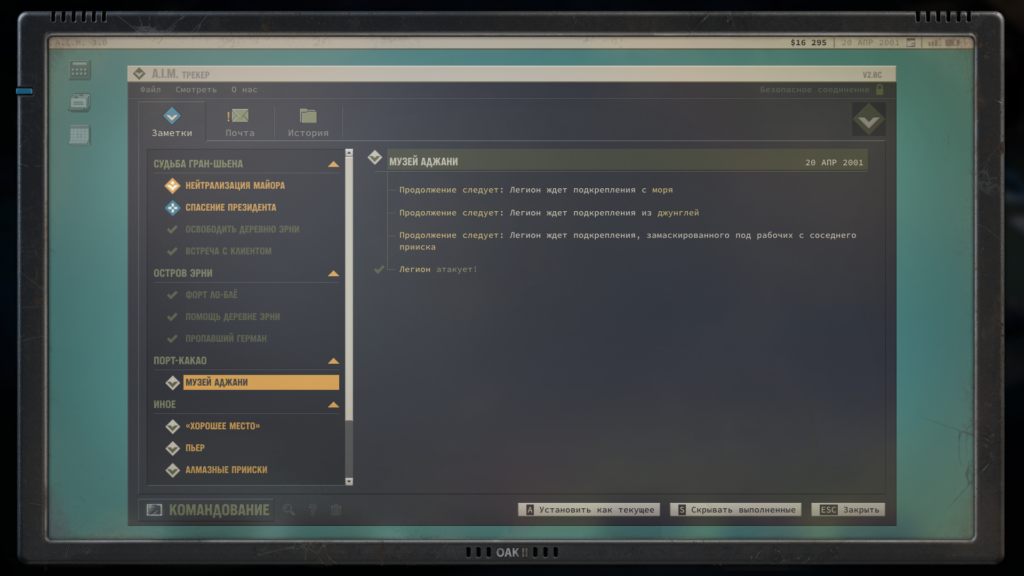
Task: Click the quest list scrollbar thumb
Action: tap(349, 290)
